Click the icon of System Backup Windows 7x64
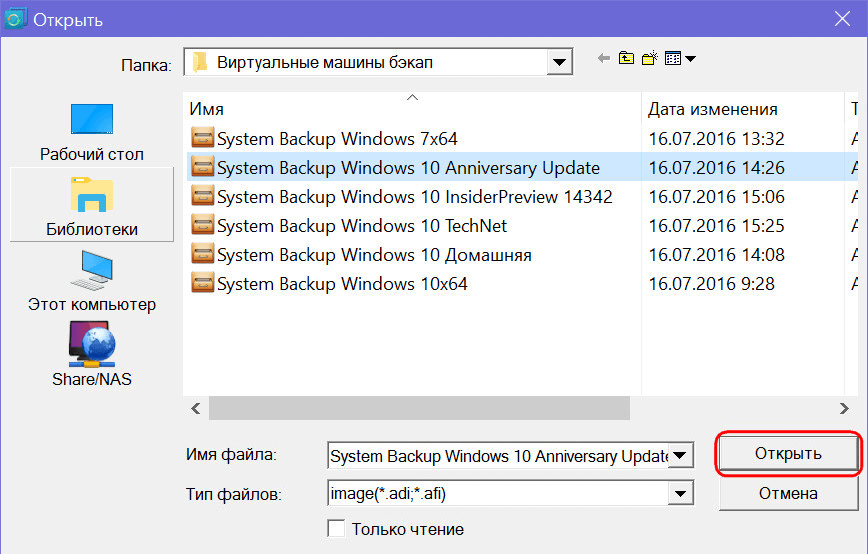This screenshot has height=554, width=868. click(203, 138)
